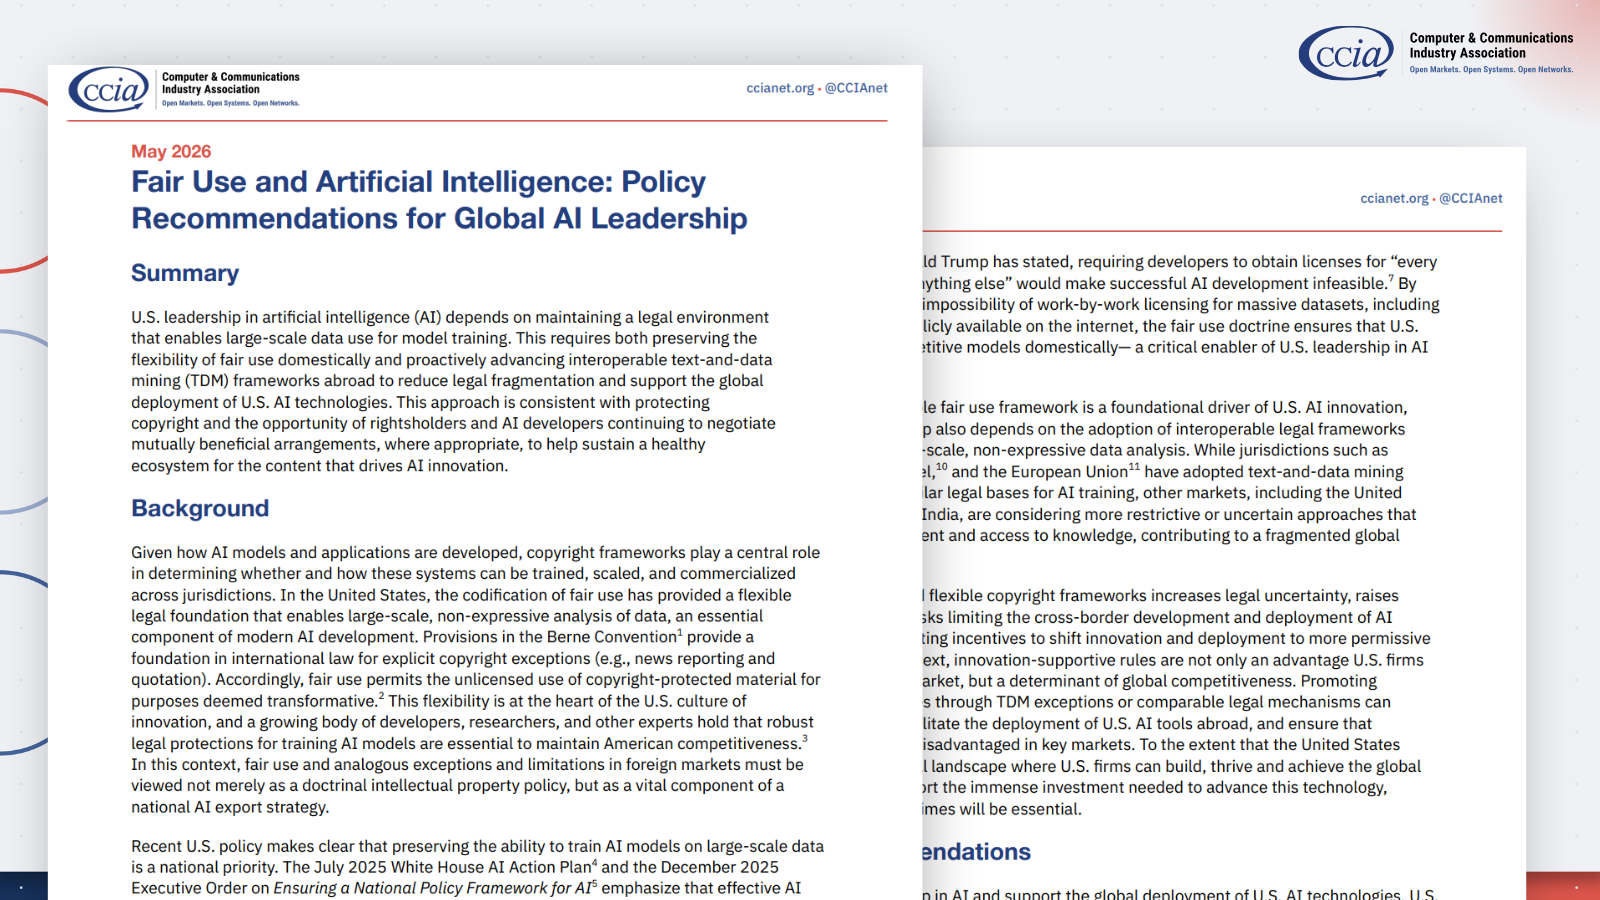
Task: Click the Fair Use and Artificial Intelligence title
Action: (439, 200)
